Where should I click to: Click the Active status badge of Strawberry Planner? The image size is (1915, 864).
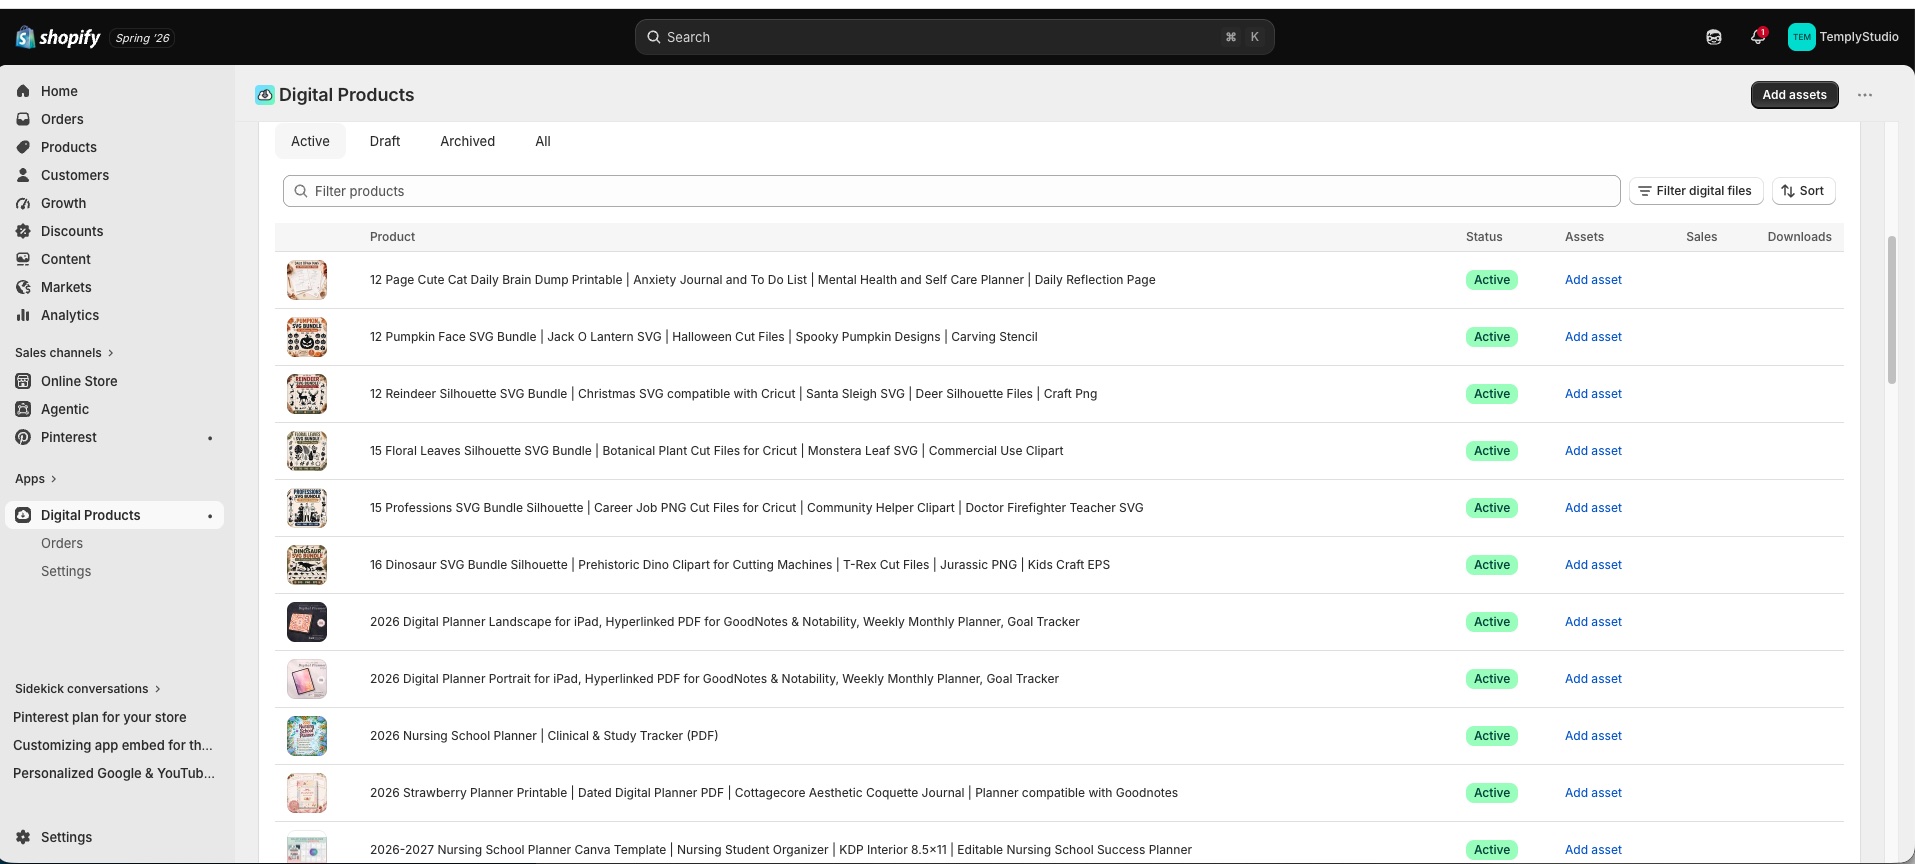(1491, 793)
